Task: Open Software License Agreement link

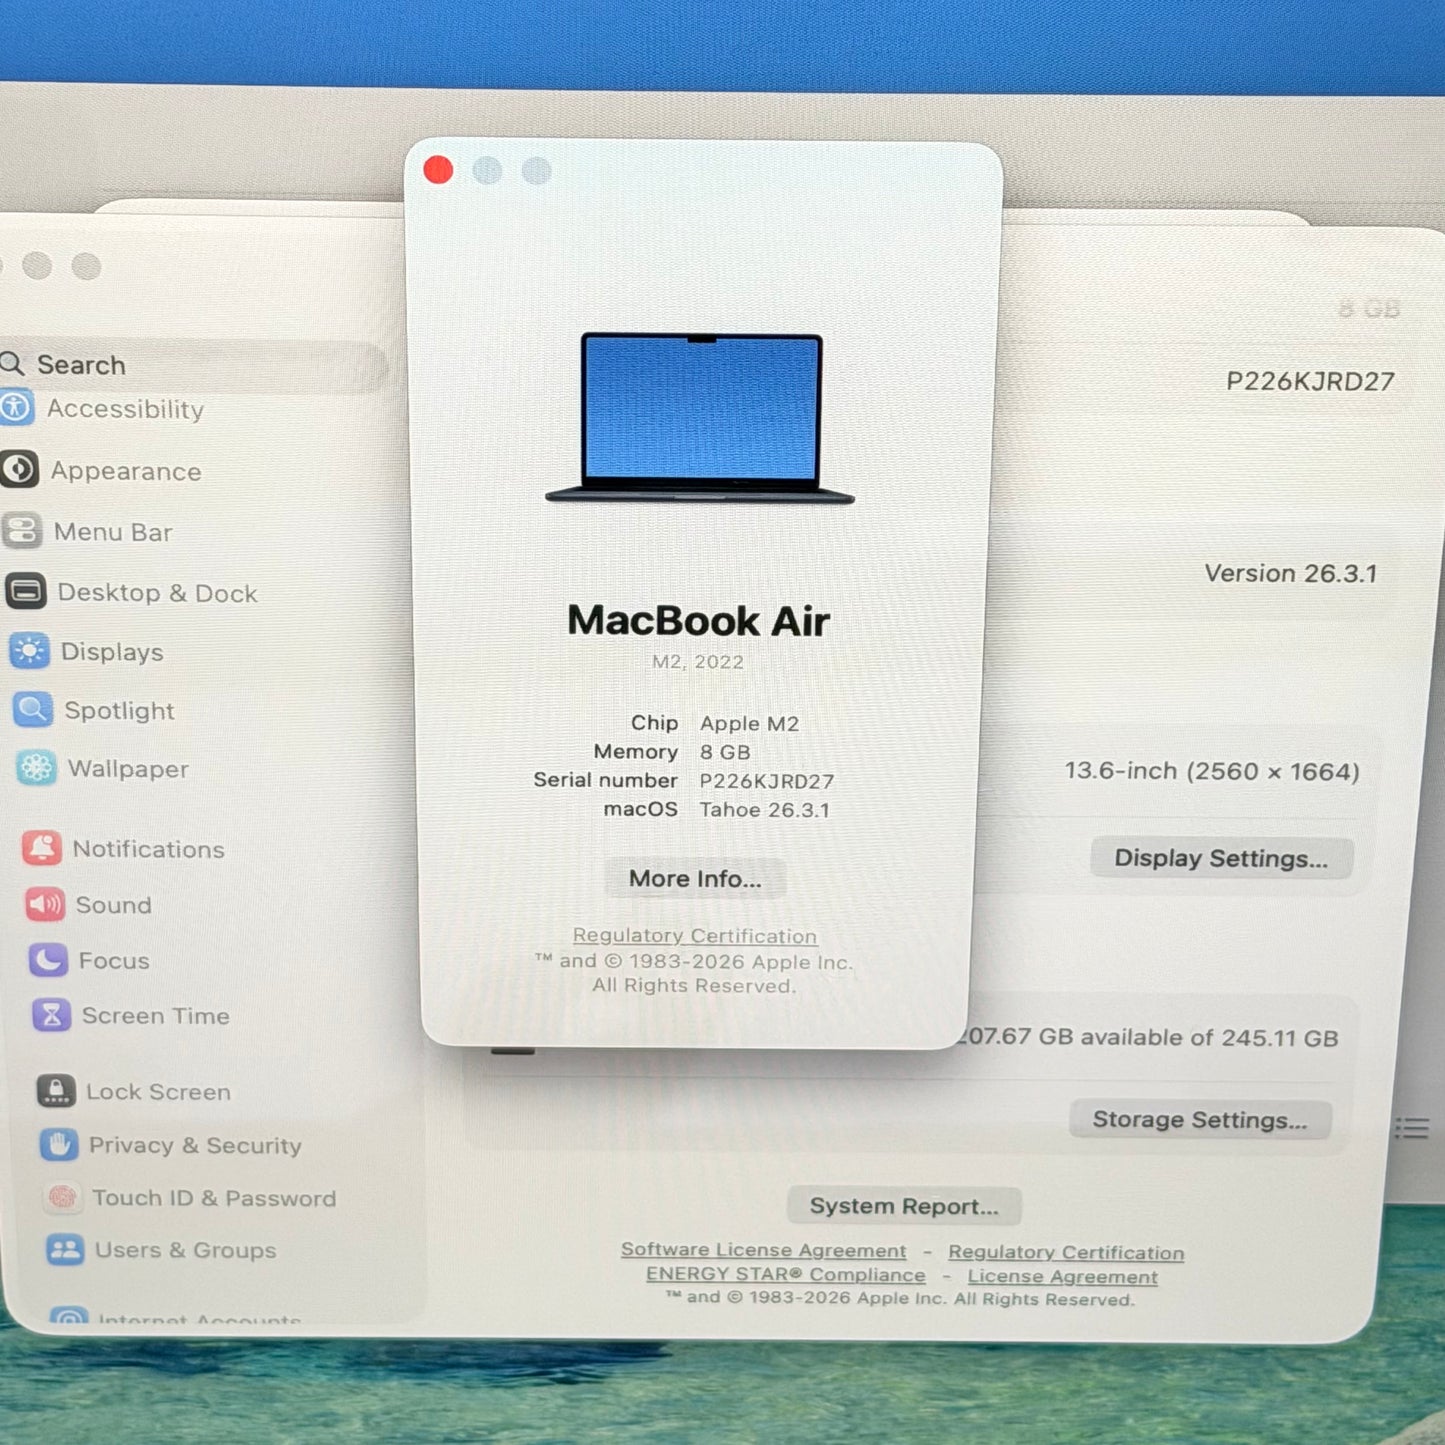Action: click(764, 1250)
